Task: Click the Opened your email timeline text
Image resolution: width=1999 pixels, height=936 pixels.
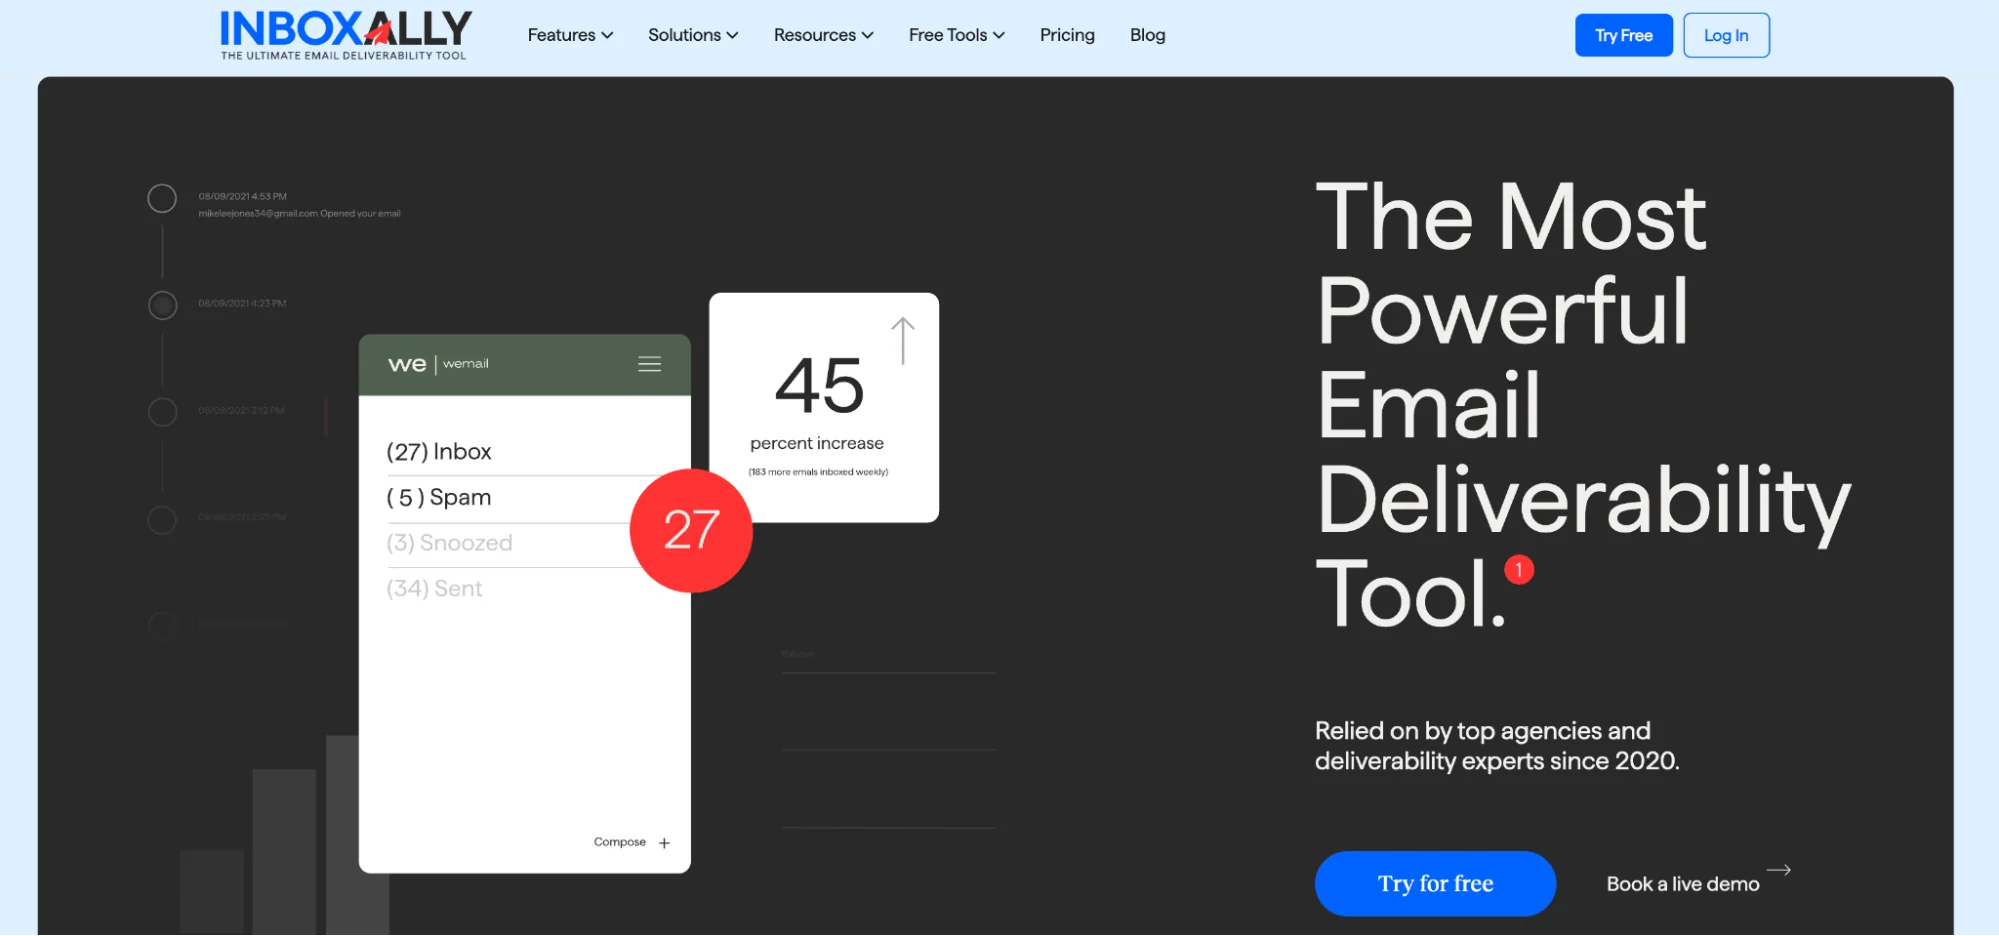Action: (x=299, y=214)
